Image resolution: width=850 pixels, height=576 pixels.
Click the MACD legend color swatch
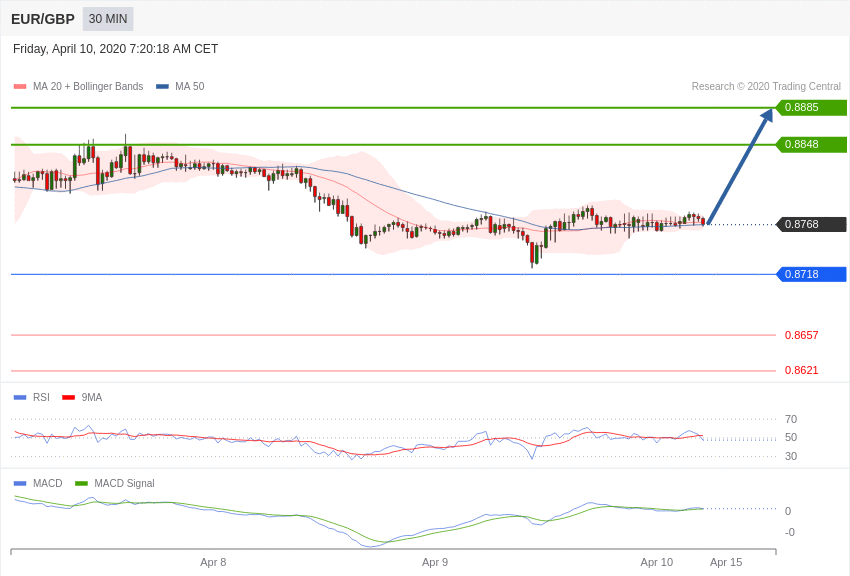click(x=20, y=483)
